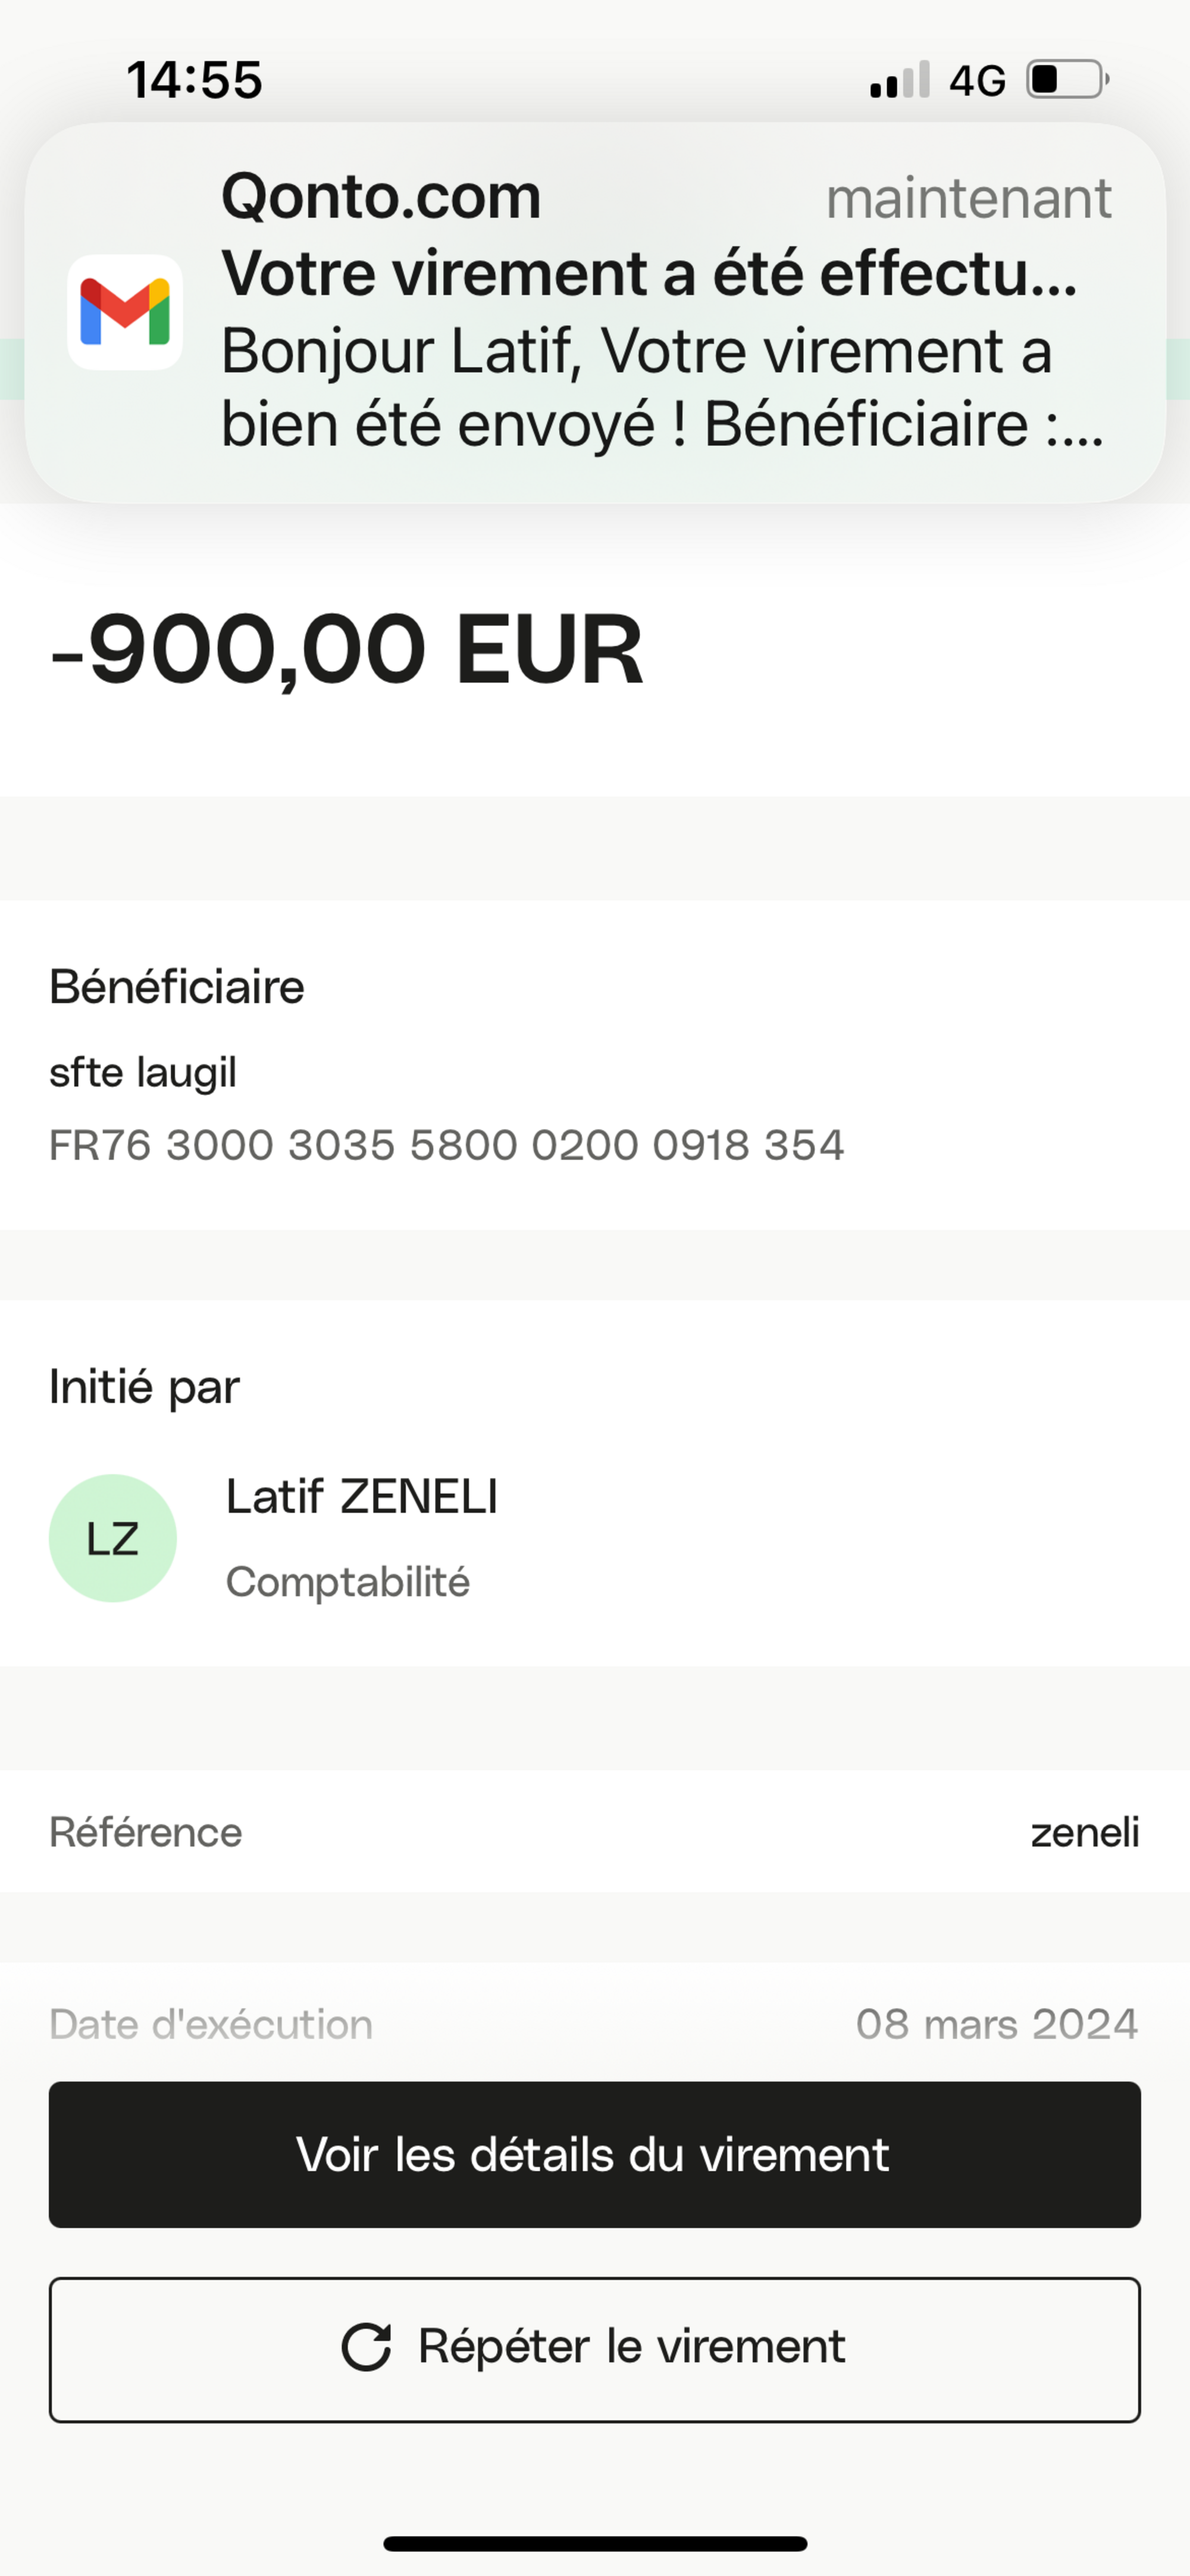Tap the battery icon in status bar

click(1067, 80)
